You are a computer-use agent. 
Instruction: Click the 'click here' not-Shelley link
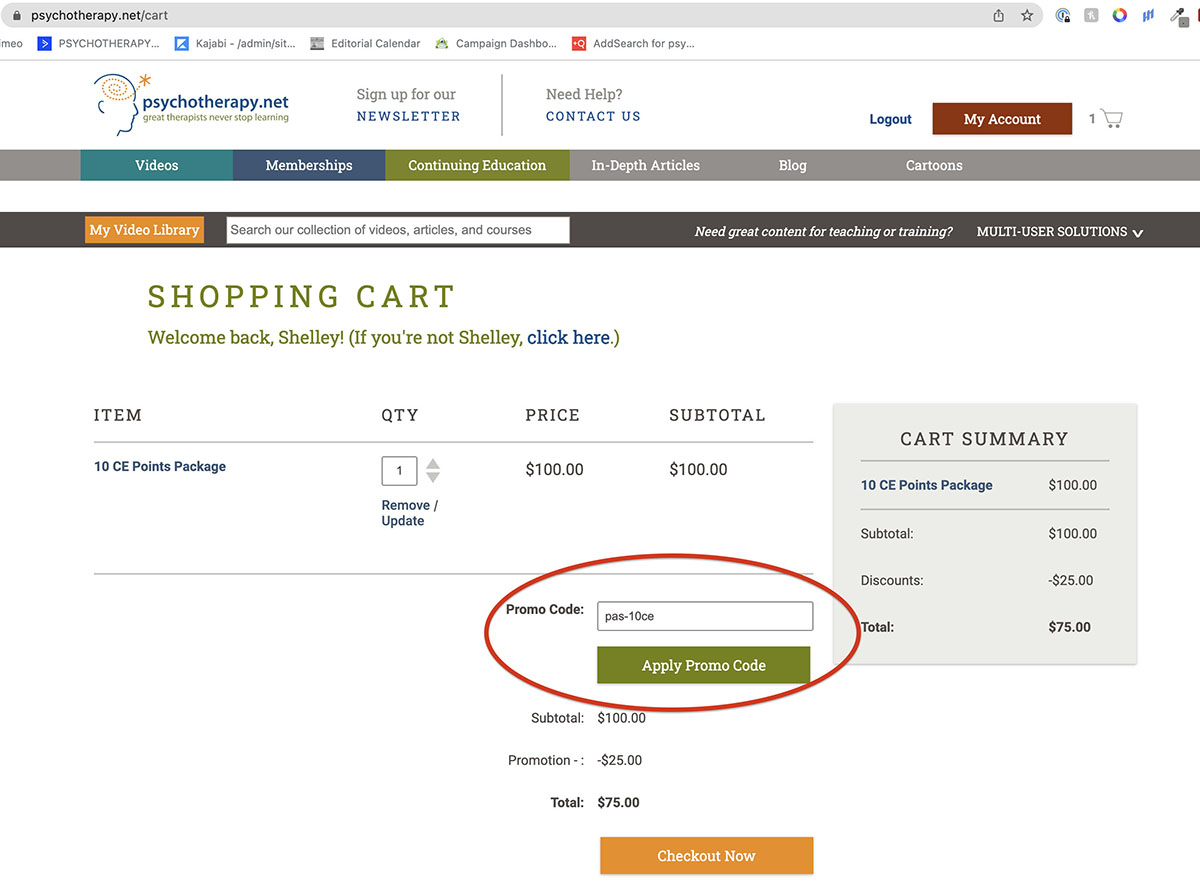(568, 338)
